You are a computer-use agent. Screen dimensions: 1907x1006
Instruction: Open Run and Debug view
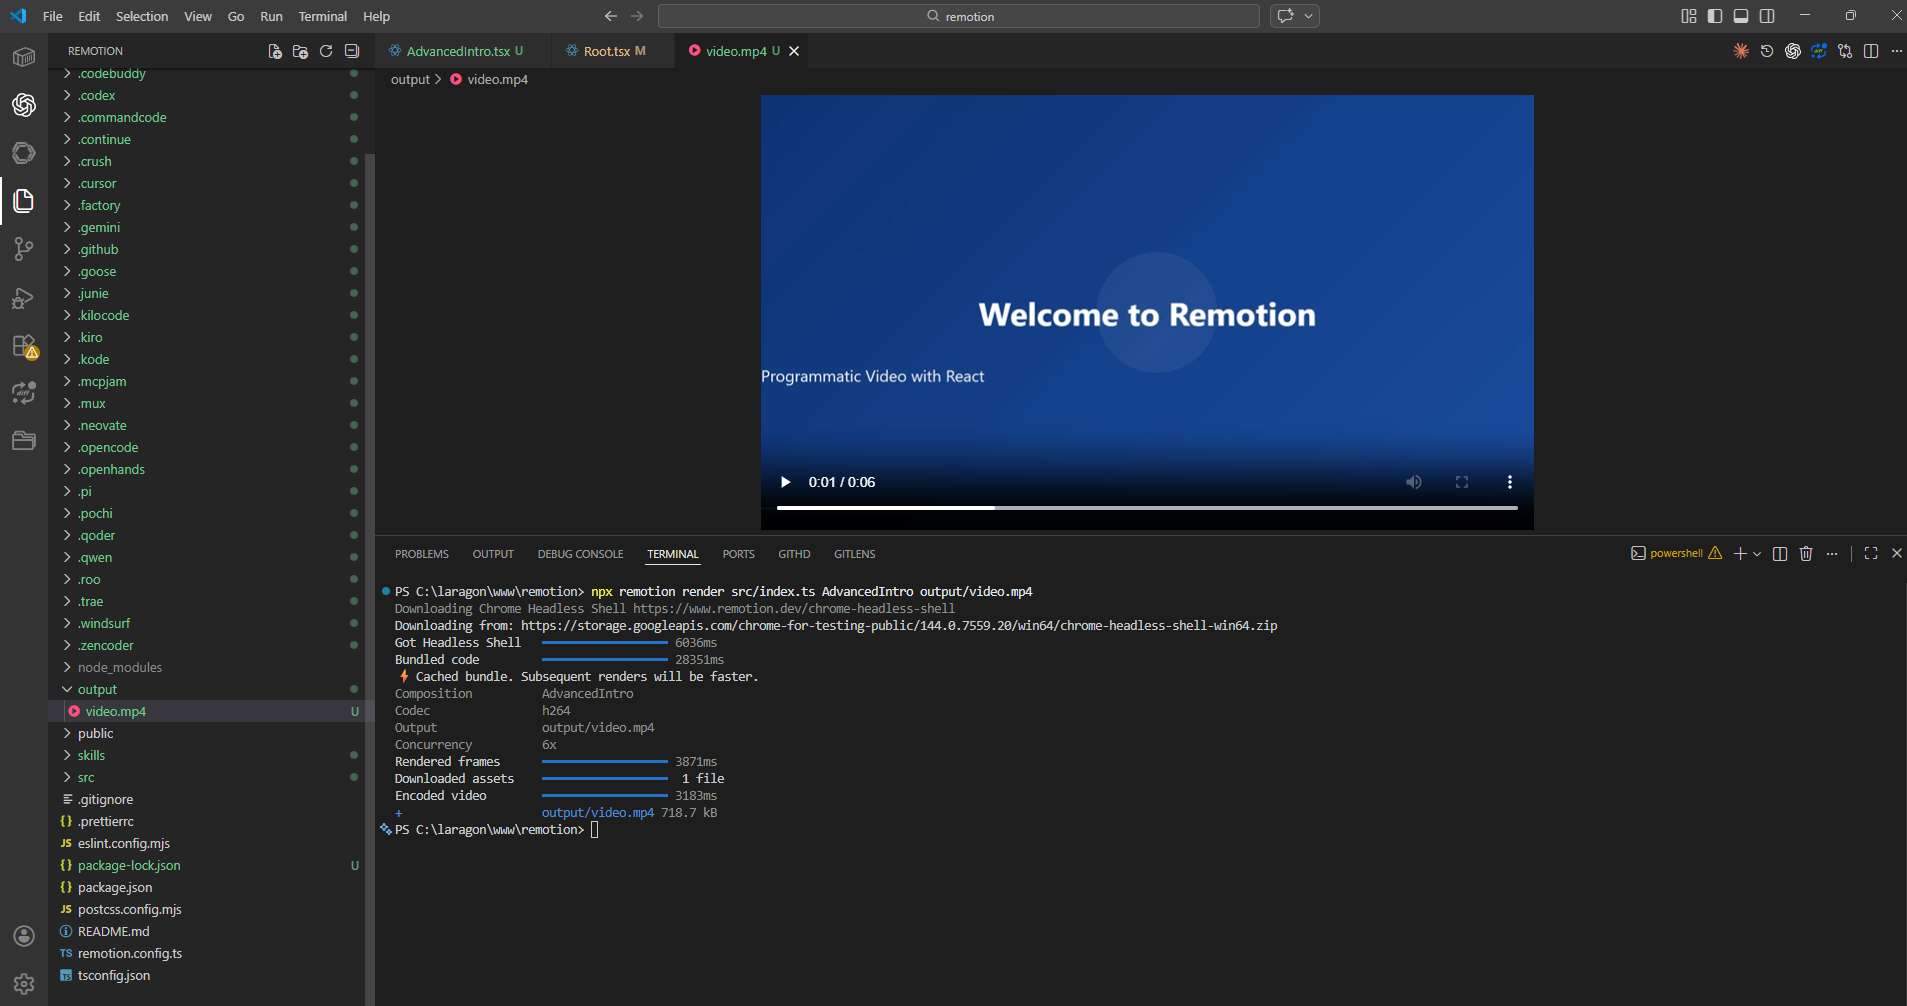(x=24, y=298)
